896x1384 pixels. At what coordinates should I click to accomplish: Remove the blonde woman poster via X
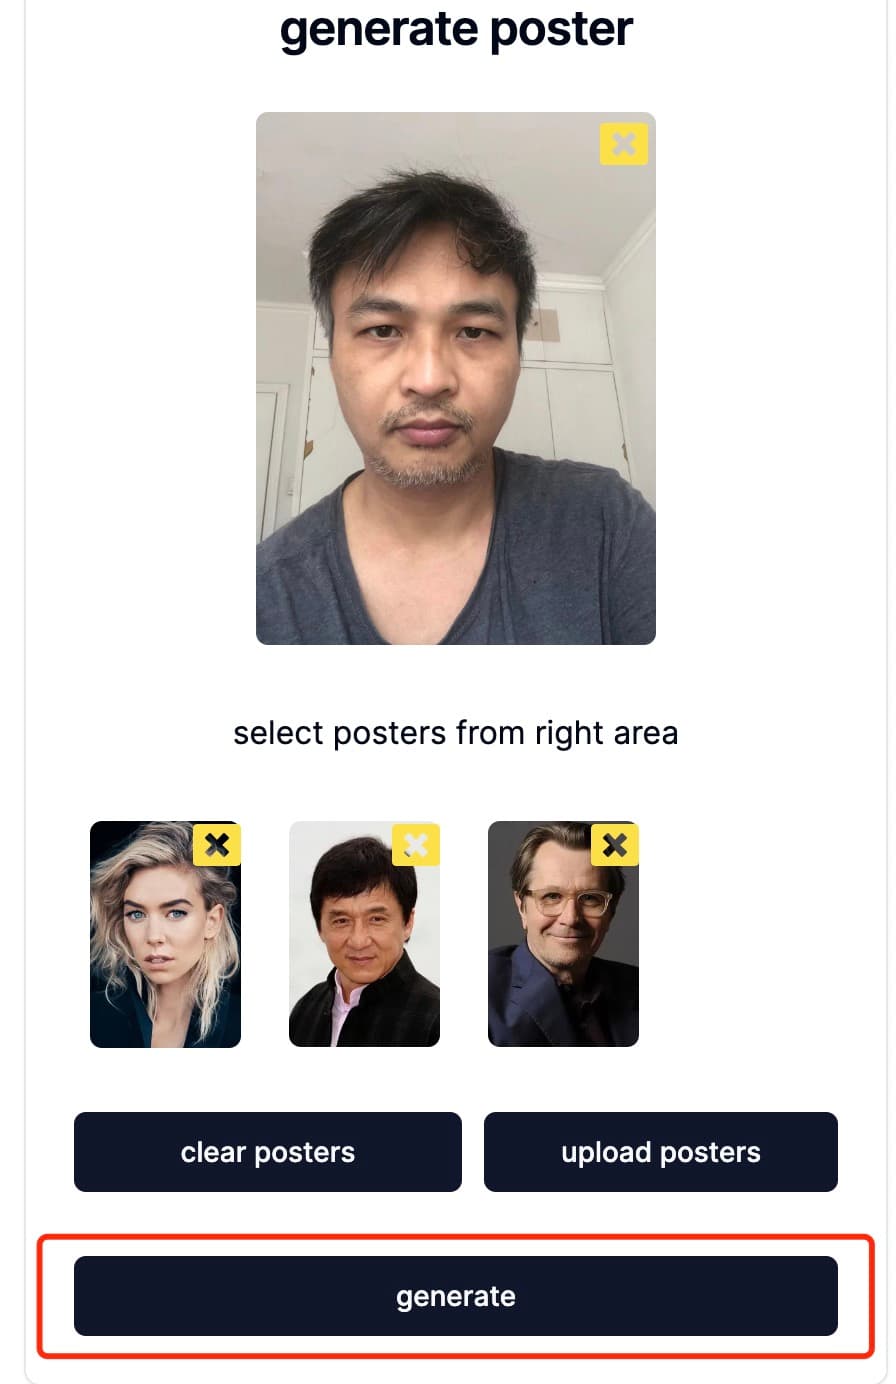pyautogui.click(x=216, y=845)
